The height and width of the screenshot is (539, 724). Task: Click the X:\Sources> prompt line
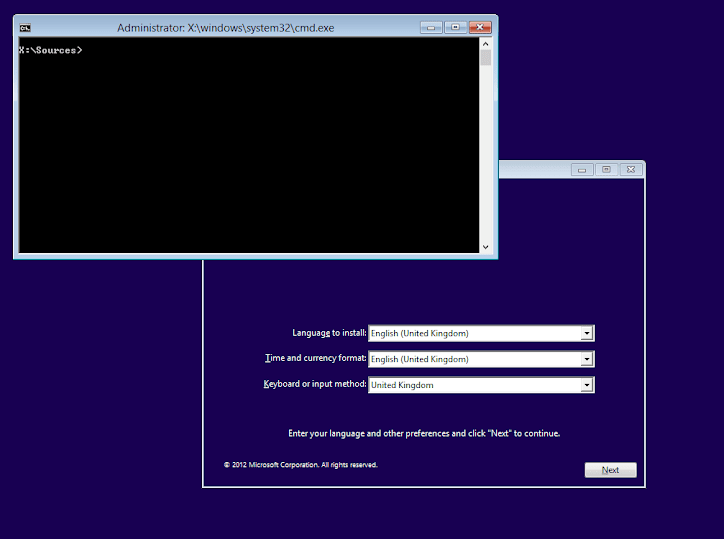click(50, 50)
